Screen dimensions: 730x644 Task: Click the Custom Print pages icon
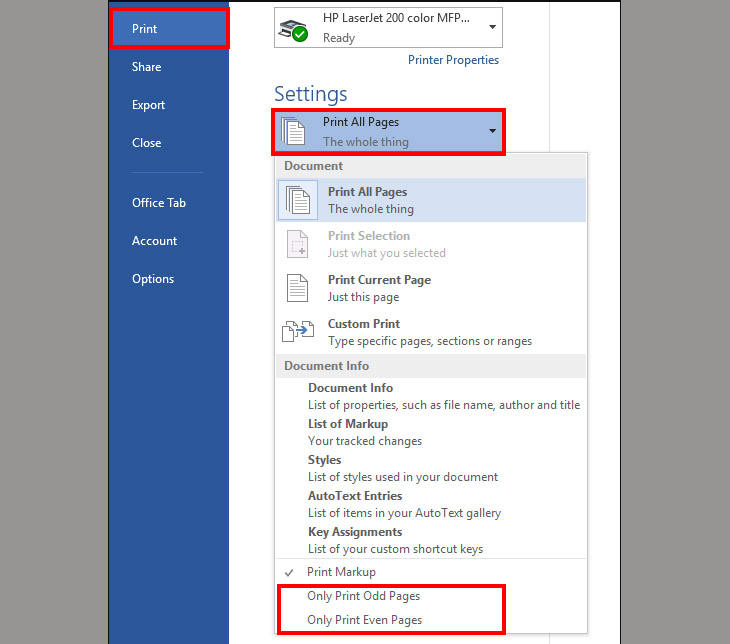click(x=298, y=332)
